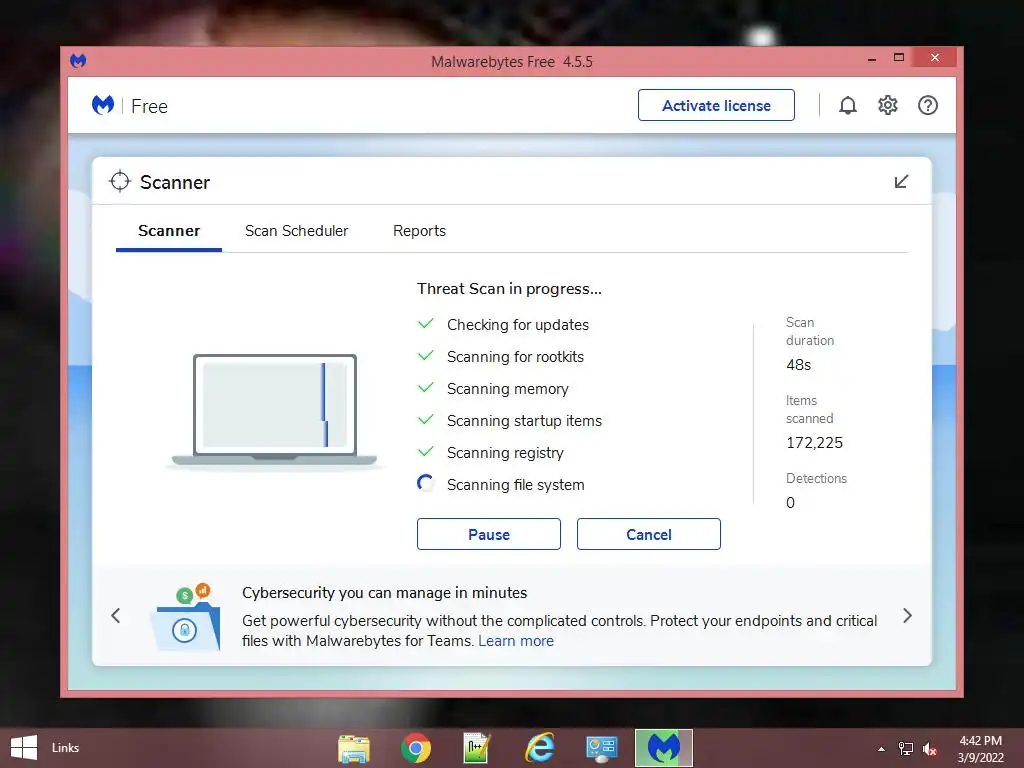The height and width of the screenshot is (768, 1024).
Task: Cancel the threat scan
Action: point(648,534)
